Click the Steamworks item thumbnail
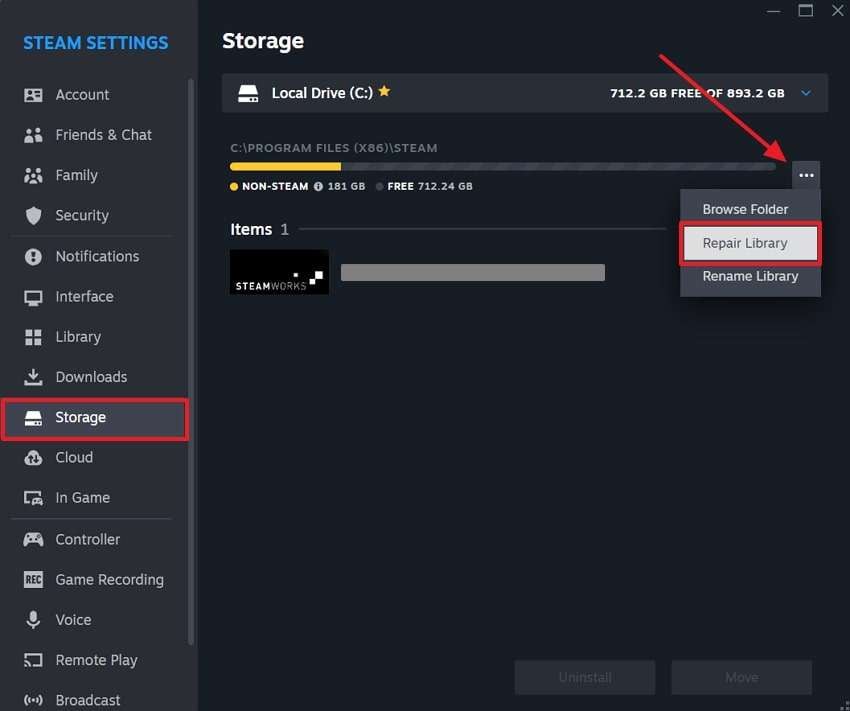This screenshot has height=711, width=850. (279, 272)
